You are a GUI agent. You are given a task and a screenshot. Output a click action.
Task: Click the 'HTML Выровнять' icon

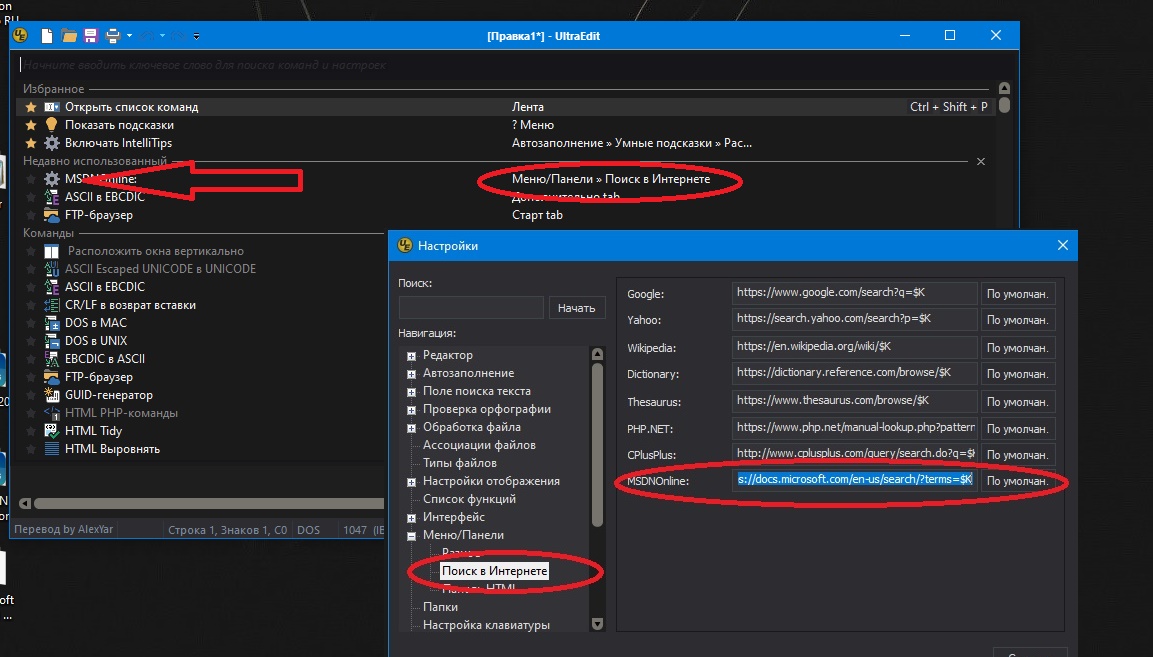pos(51,449)
